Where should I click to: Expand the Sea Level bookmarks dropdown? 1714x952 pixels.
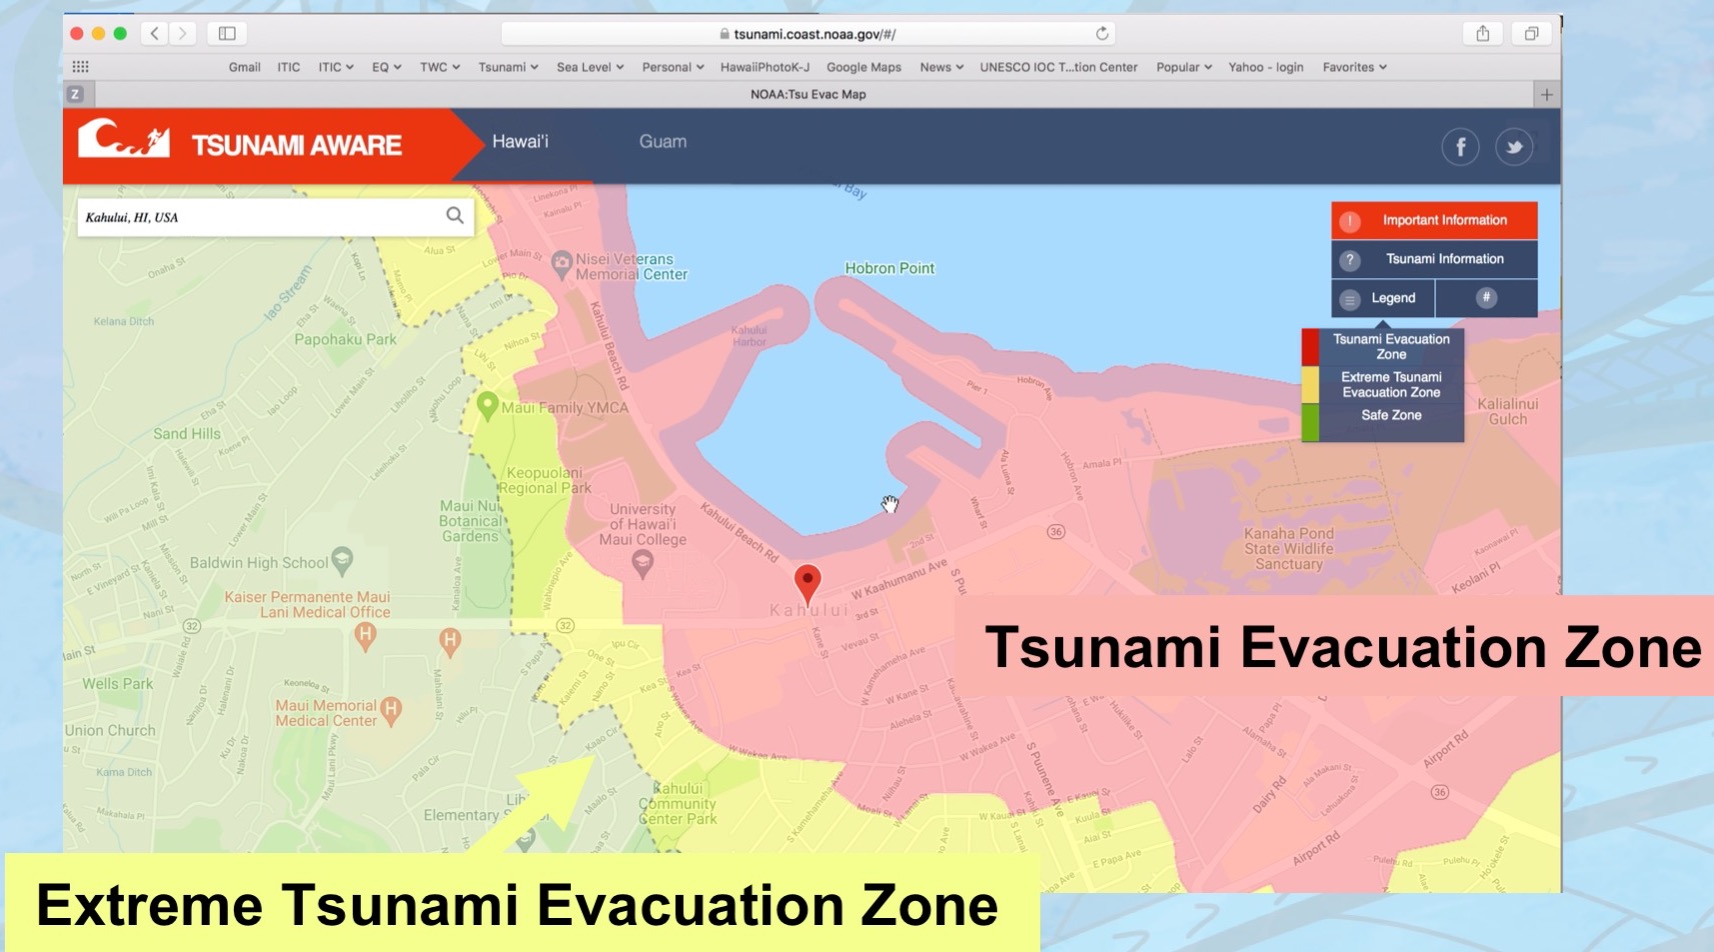[588, 67]
